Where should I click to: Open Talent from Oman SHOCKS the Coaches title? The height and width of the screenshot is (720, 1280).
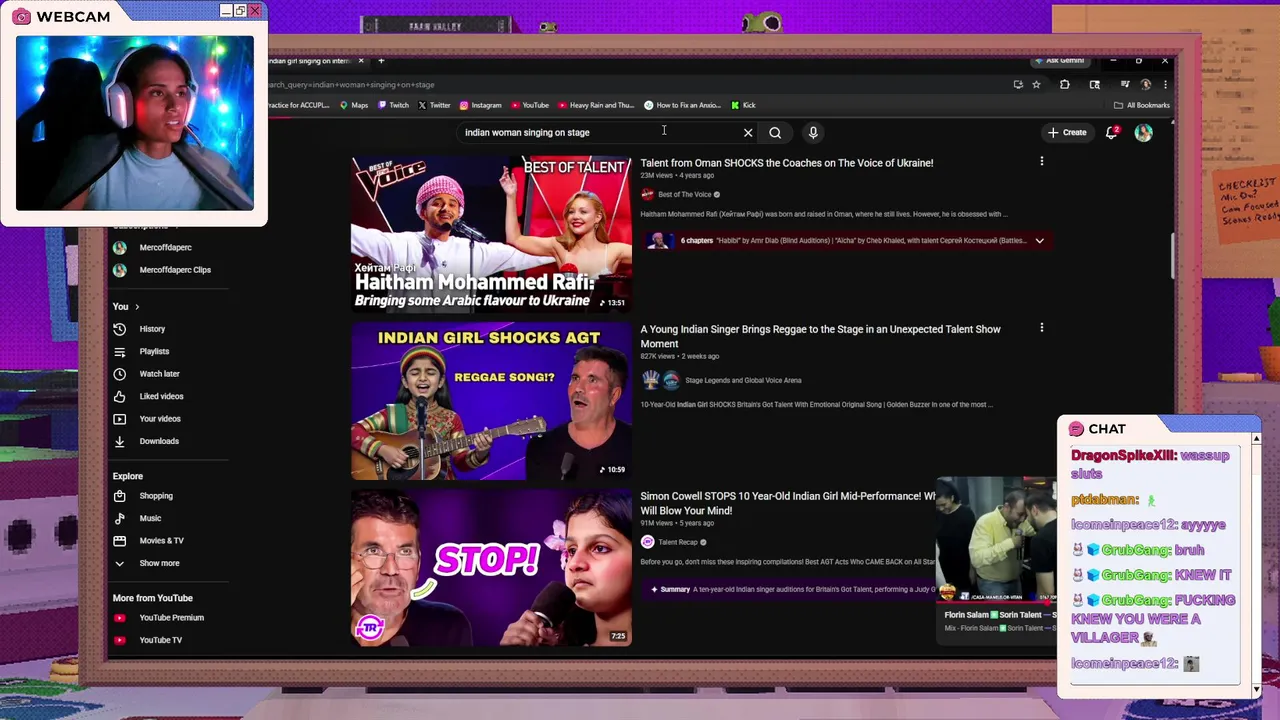787,163
